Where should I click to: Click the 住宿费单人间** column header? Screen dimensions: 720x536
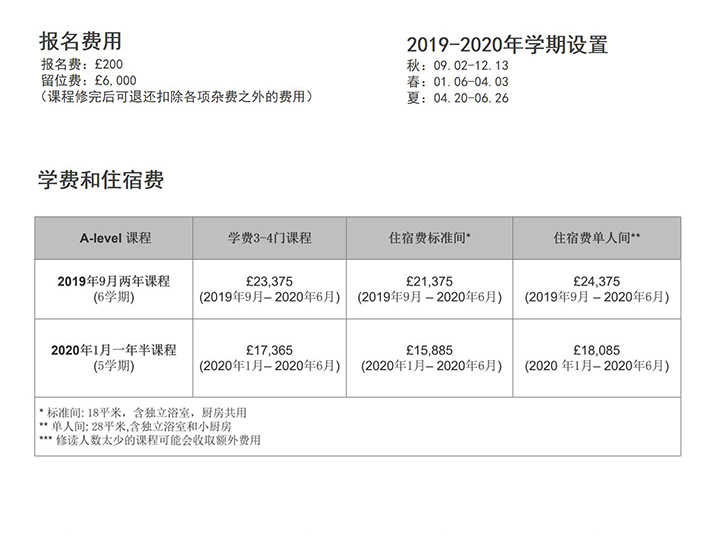[597, 238]
